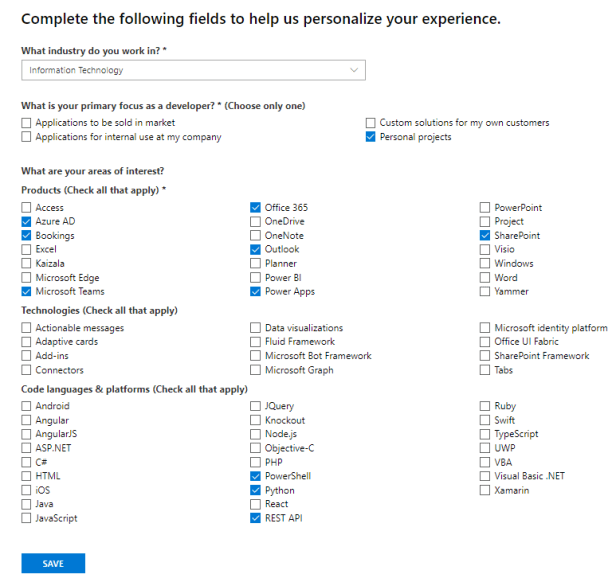
Task: Tick the Microsoft identity platform checkbox
Action: pyautogui.click(x=486, y=328)
